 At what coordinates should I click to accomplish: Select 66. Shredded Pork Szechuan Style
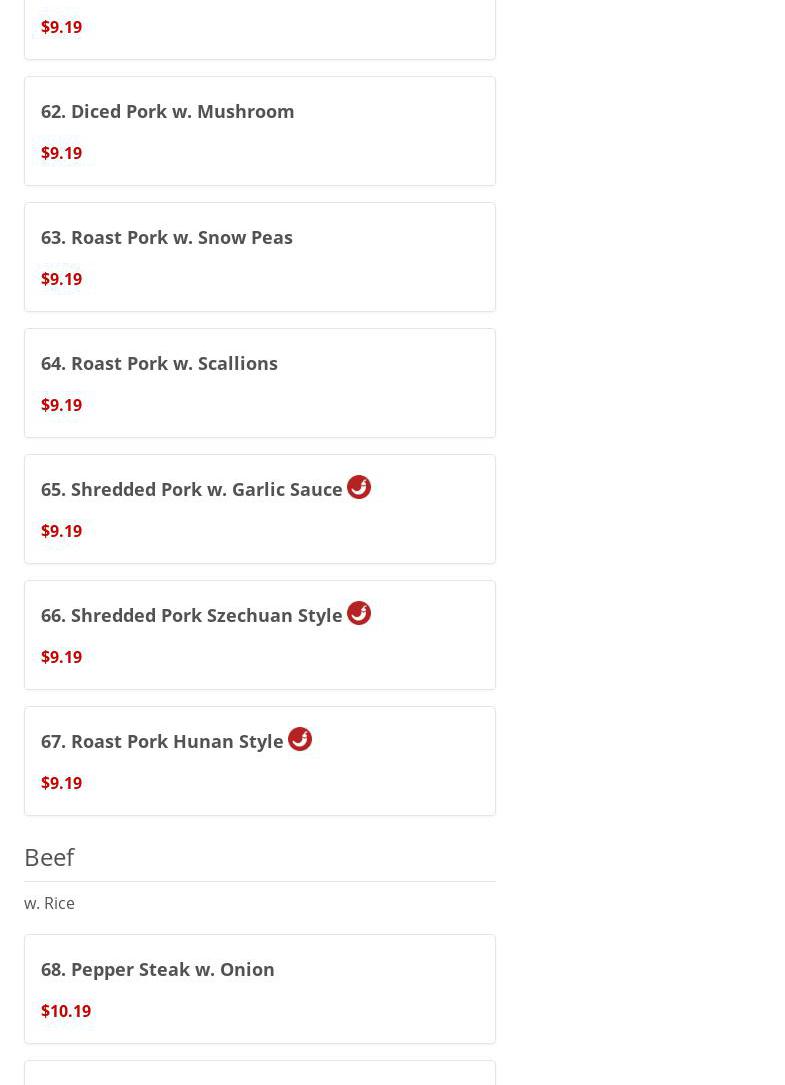(x=192, y=615)
